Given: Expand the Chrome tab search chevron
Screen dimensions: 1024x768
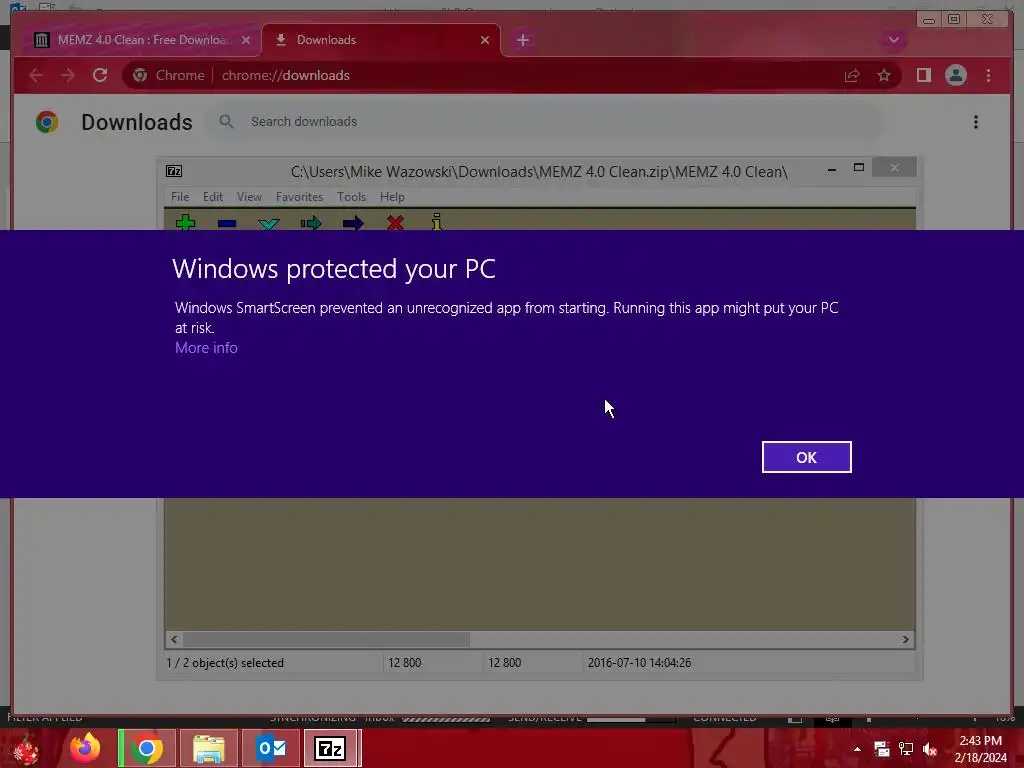Looking at the screenshot, I should [893, 40].
